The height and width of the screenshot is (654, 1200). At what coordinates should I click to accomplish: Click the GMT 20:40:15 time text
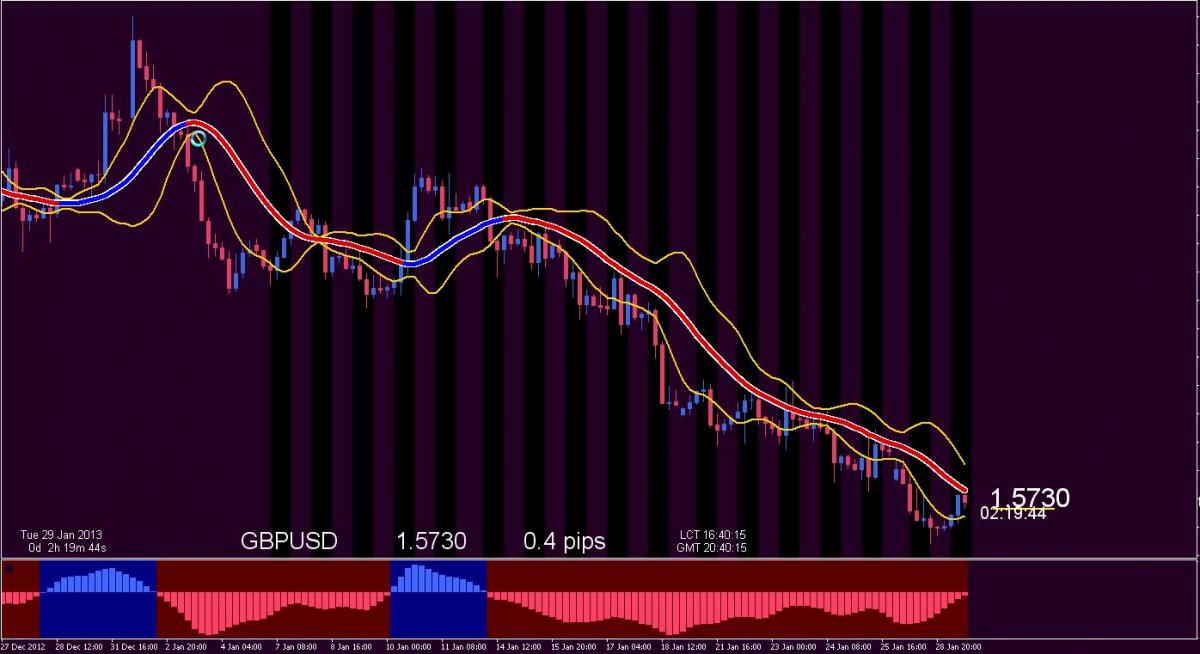712,547
